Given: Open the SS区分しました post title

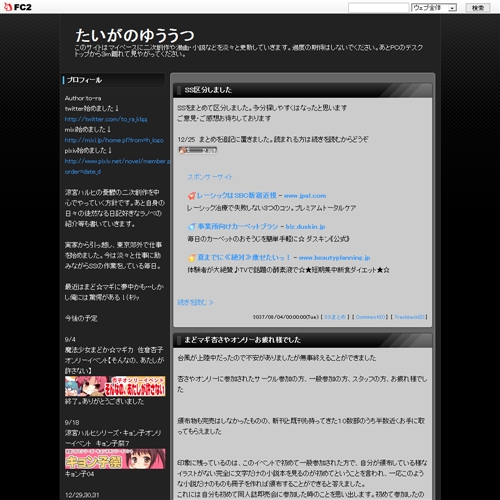Looking at the screenshot, I should 208,90.
